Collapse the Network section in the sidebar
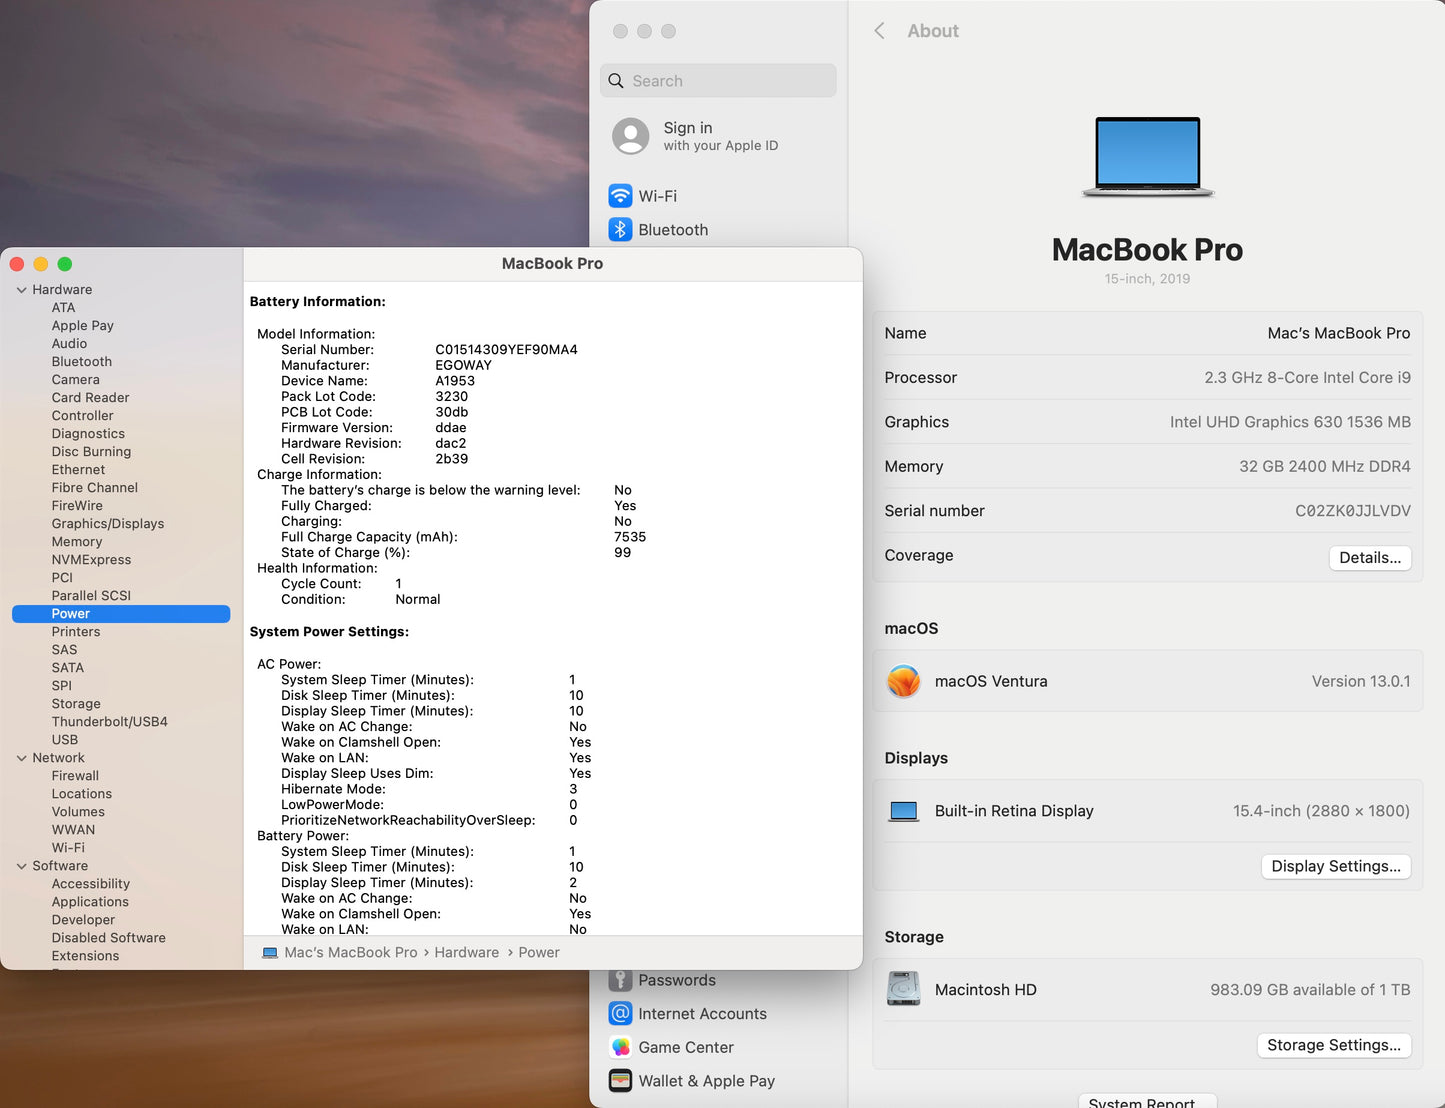This screenshot has height=1108, width=1445. 21,757
